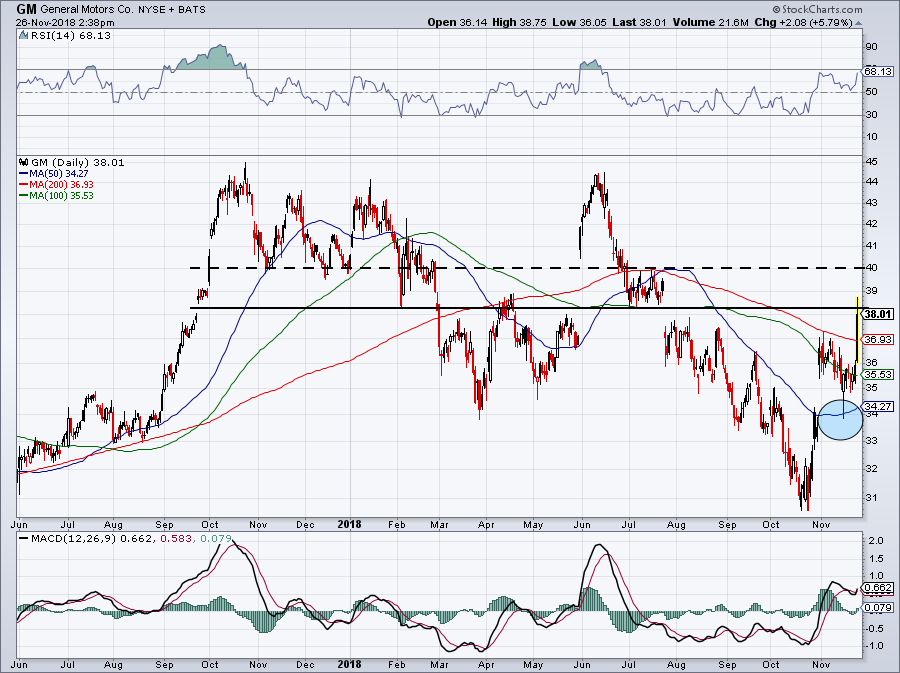The width and height of the screenshot is (900, 673).
Task: Click the -1.0 label on the MACD axis
Action: point(874,645)
